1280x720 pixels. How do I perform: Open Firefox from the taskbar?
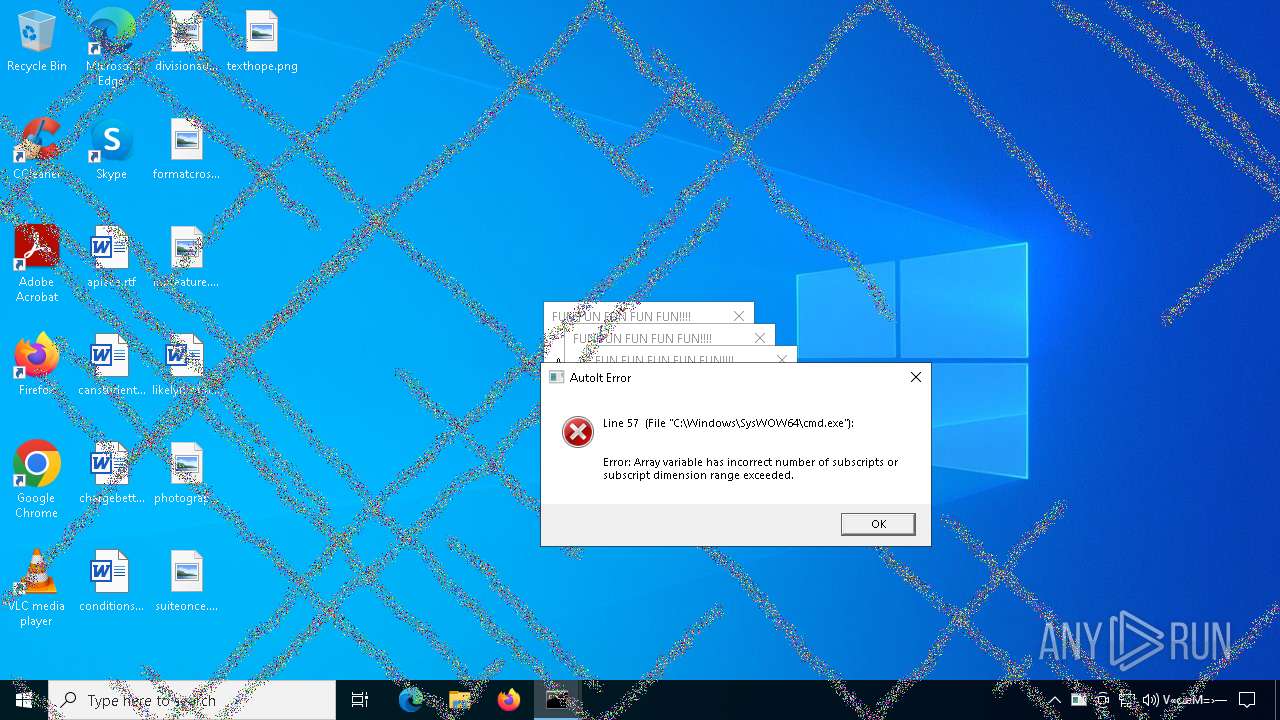point(509,700)
